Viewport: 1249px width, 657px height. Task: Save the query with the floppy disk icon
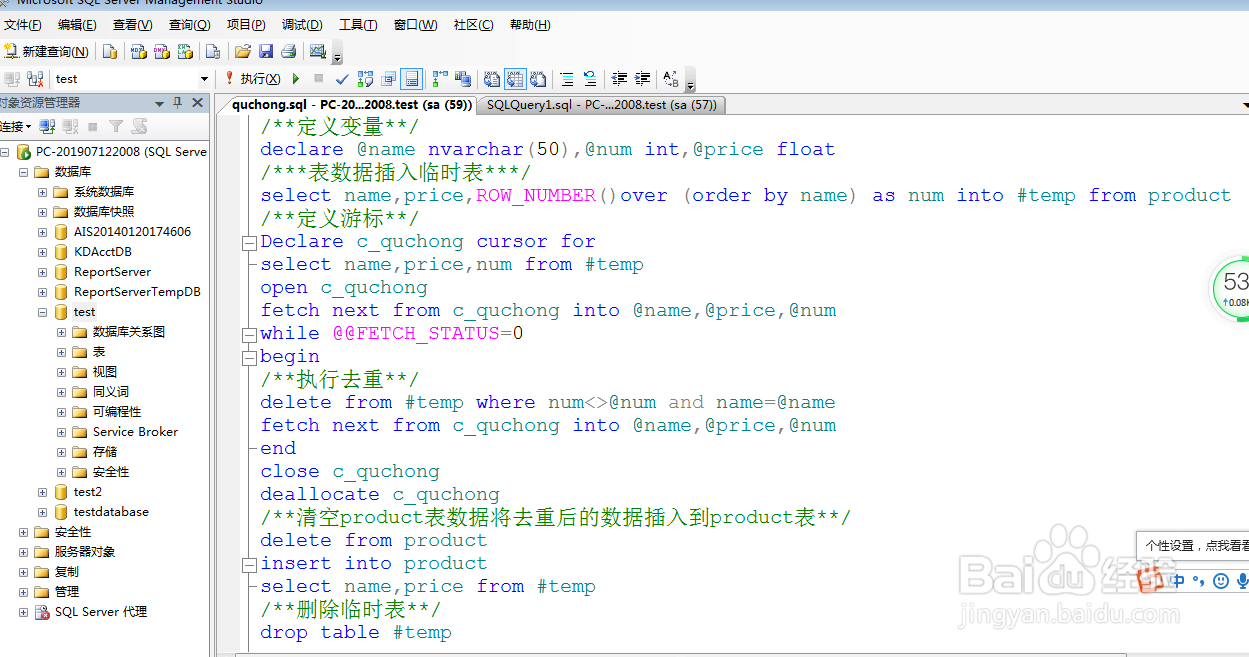point(265,51)
